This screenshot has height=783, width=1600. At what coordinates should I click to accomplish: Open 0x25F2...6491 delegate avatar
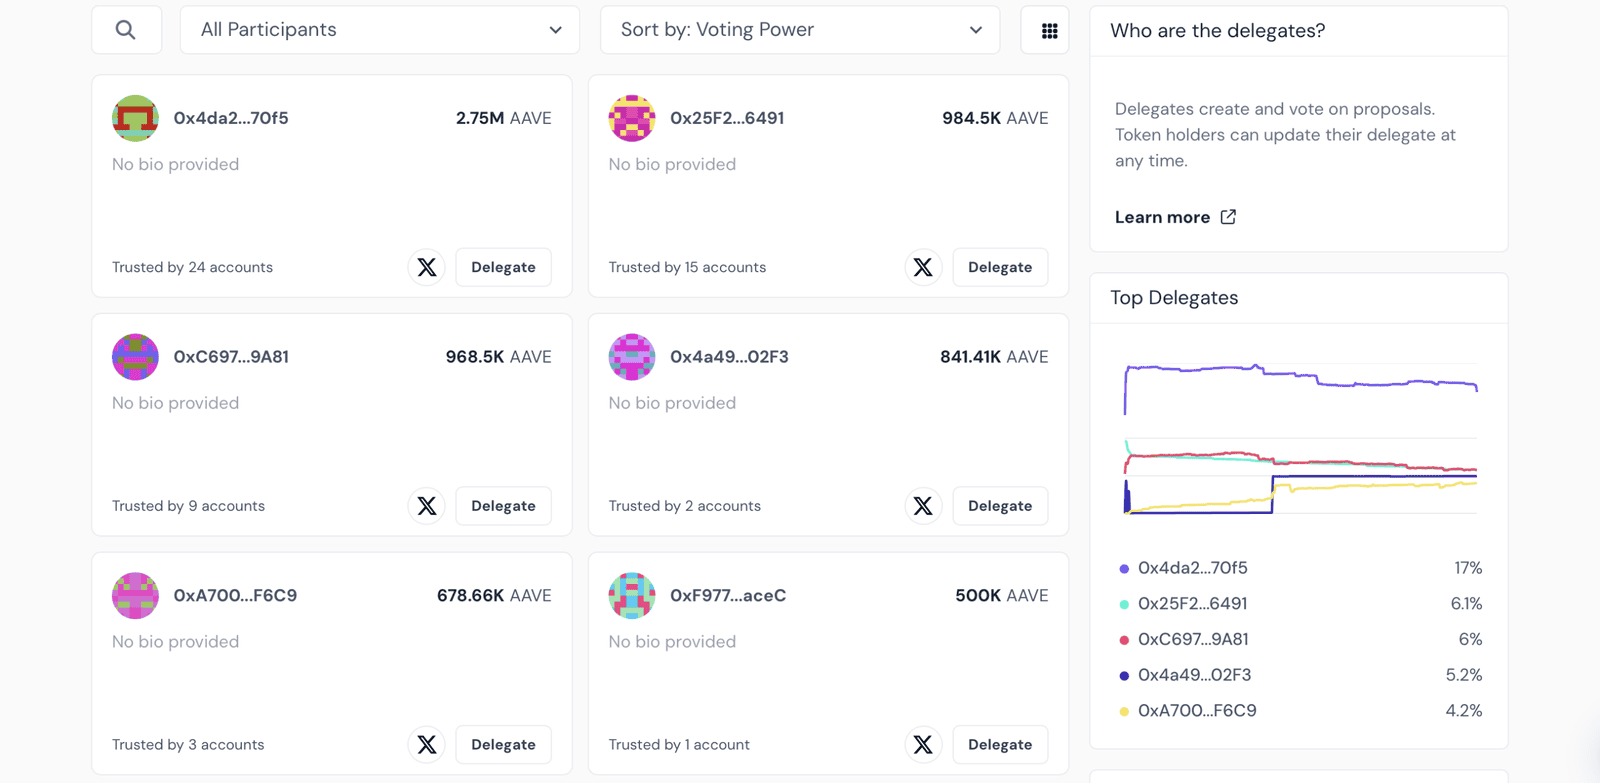point(632,118)
